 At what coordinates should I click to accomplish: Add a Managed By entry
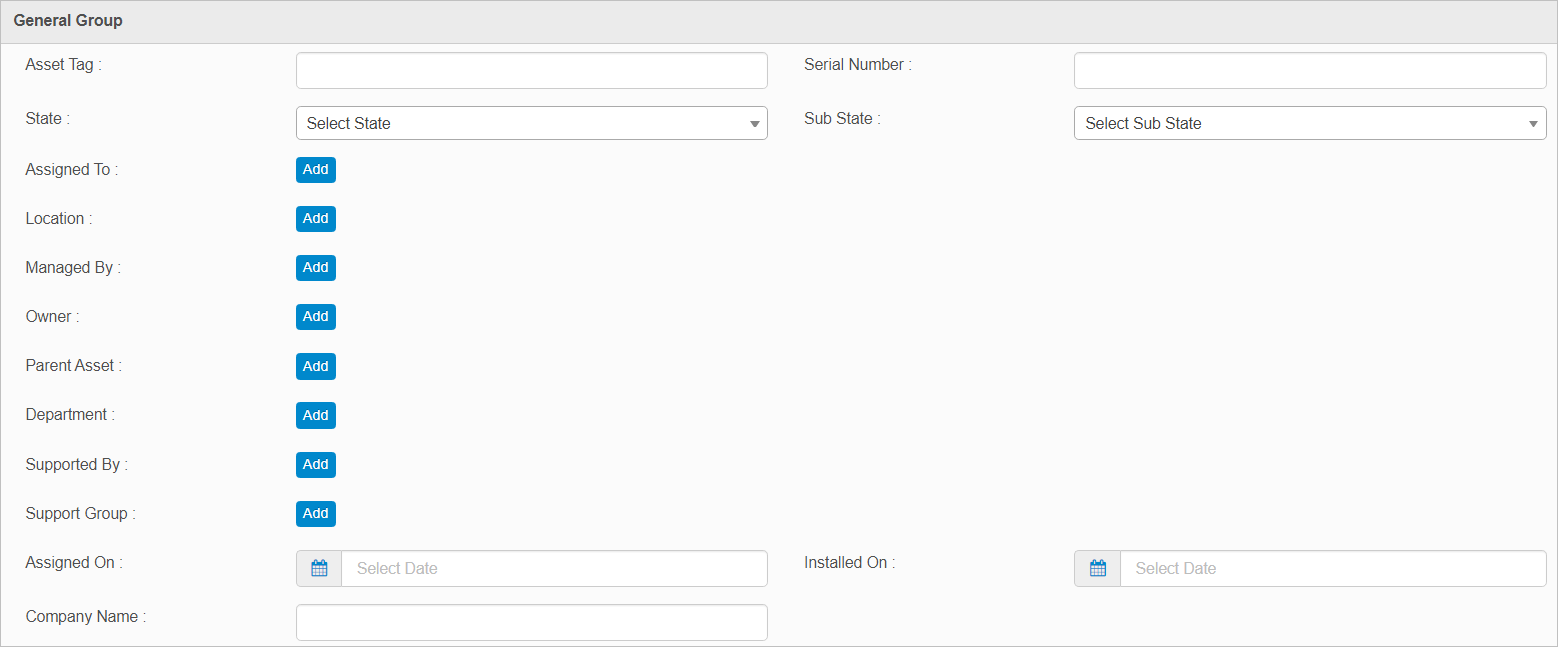316,268
